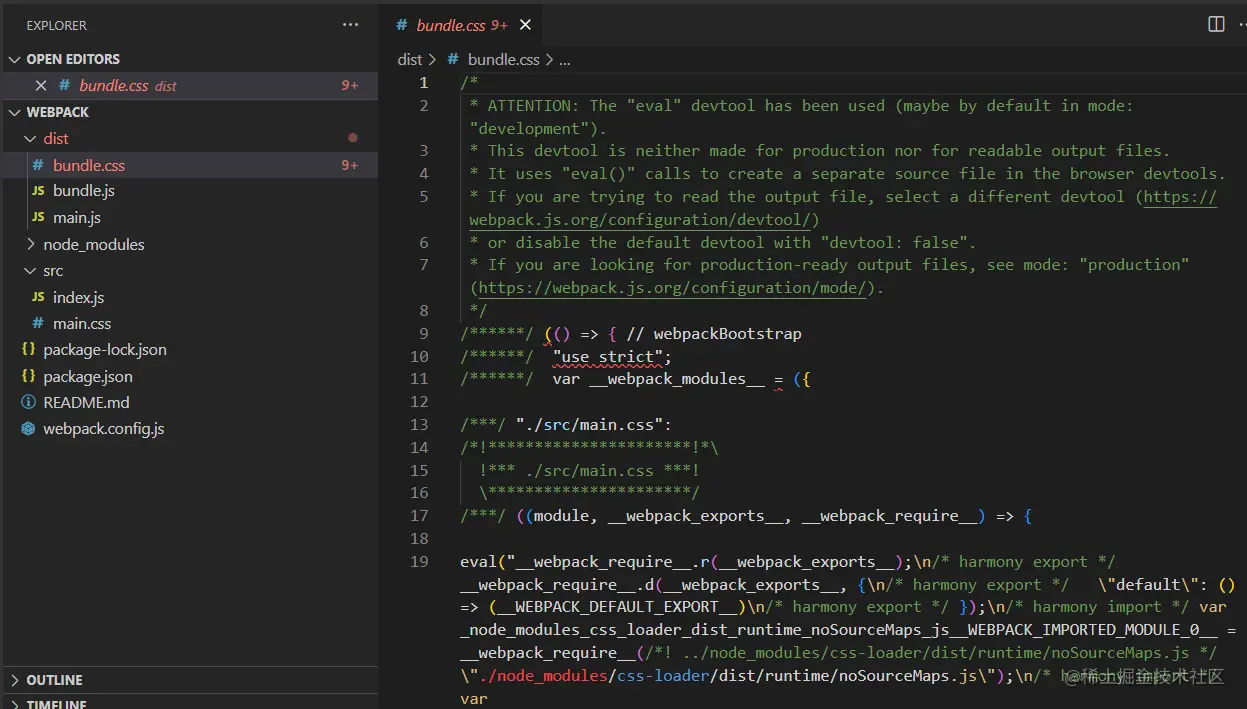This screenshot has width=1247, height=709.
Task: Click the webpack cube icon beside webpack.config.js
Action: click(x=28, y=429)
